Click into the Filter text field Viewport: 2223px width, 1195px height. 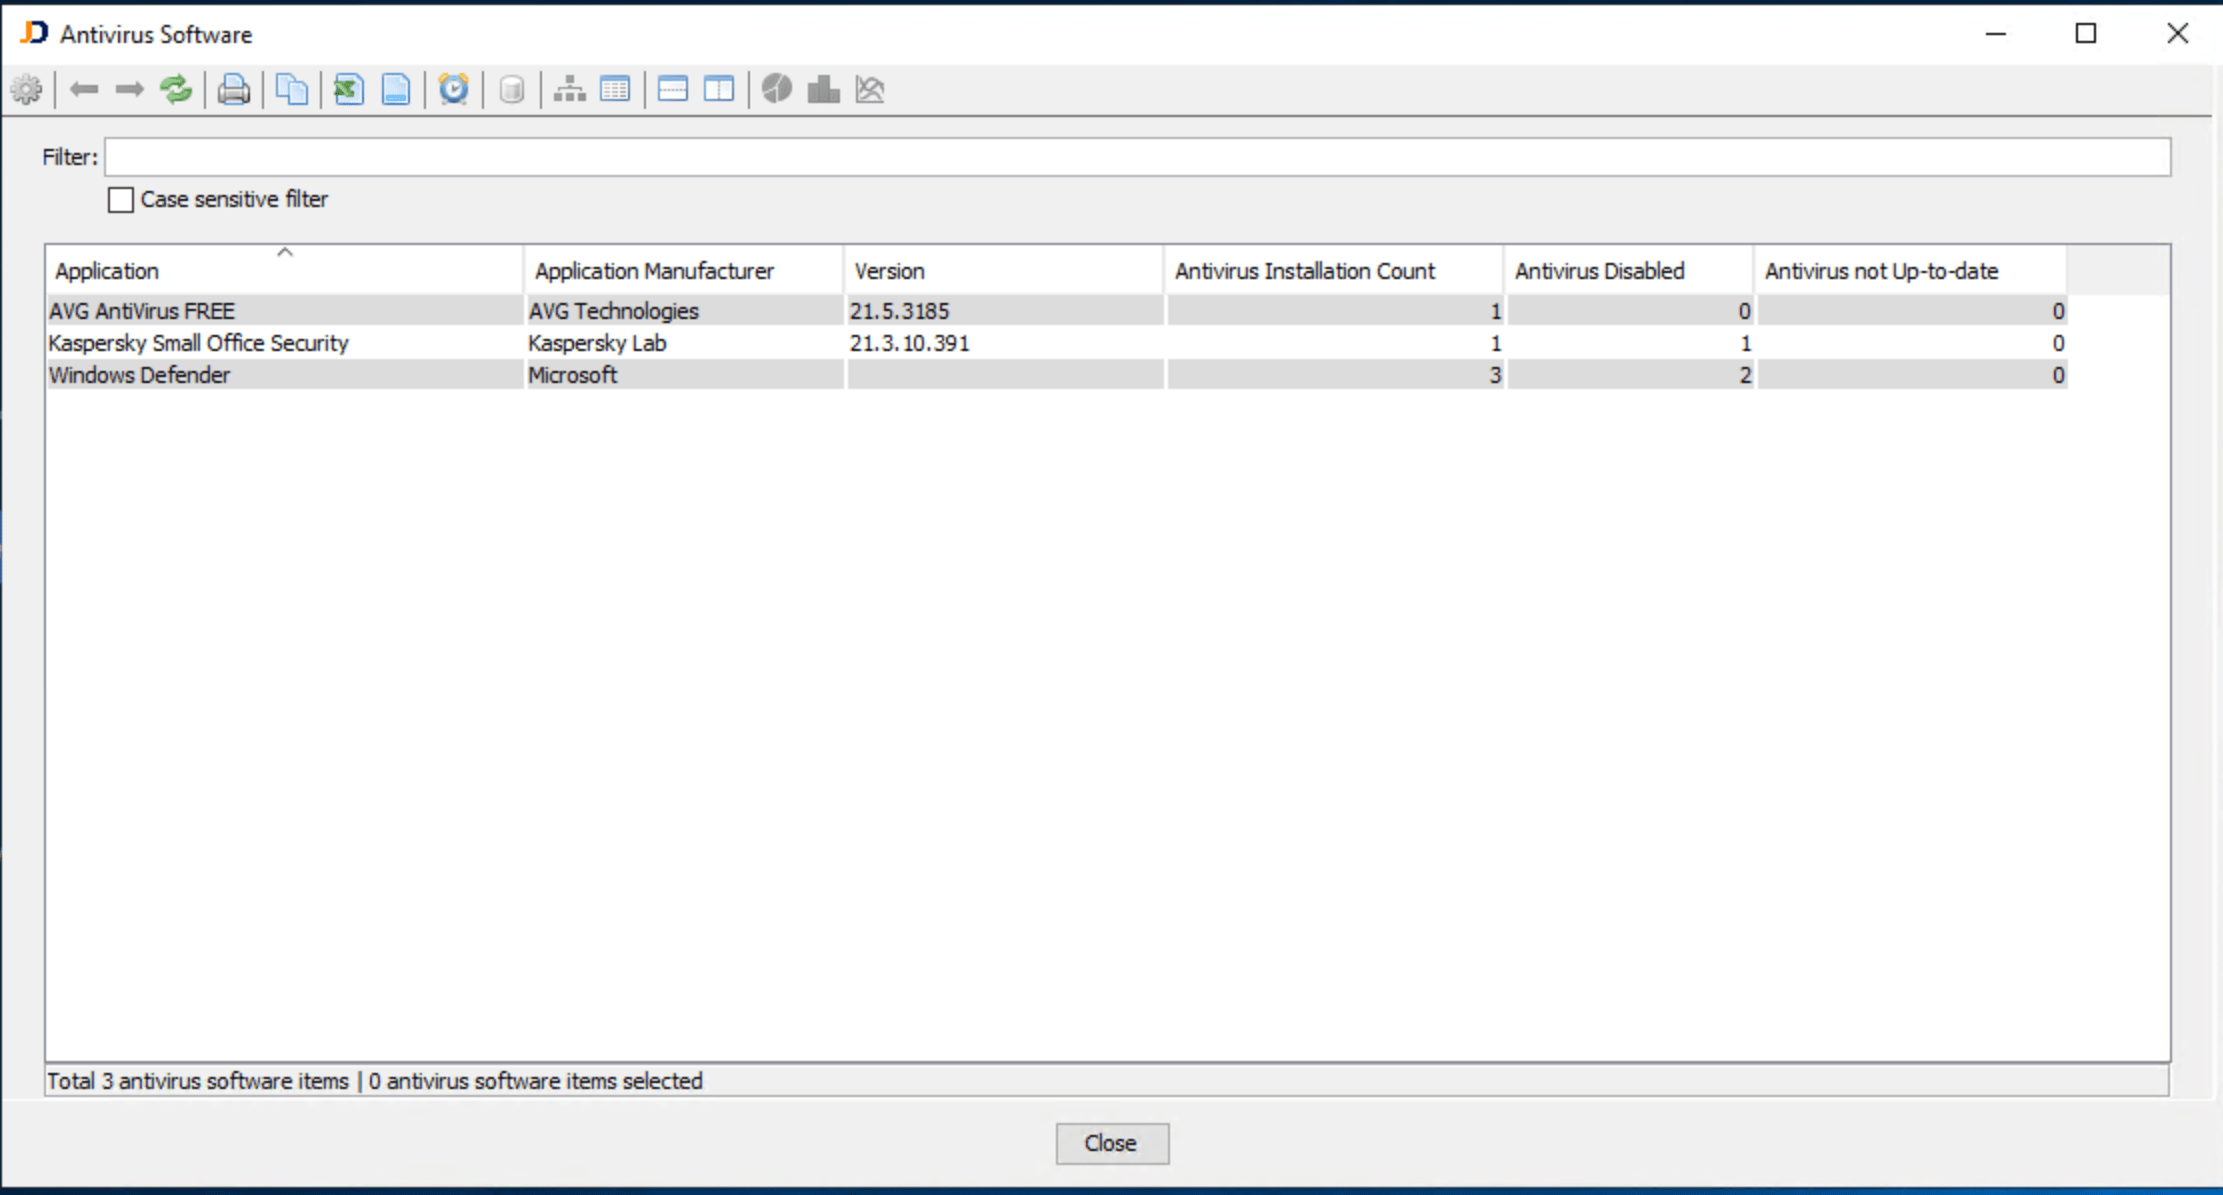pos(1137,157)
